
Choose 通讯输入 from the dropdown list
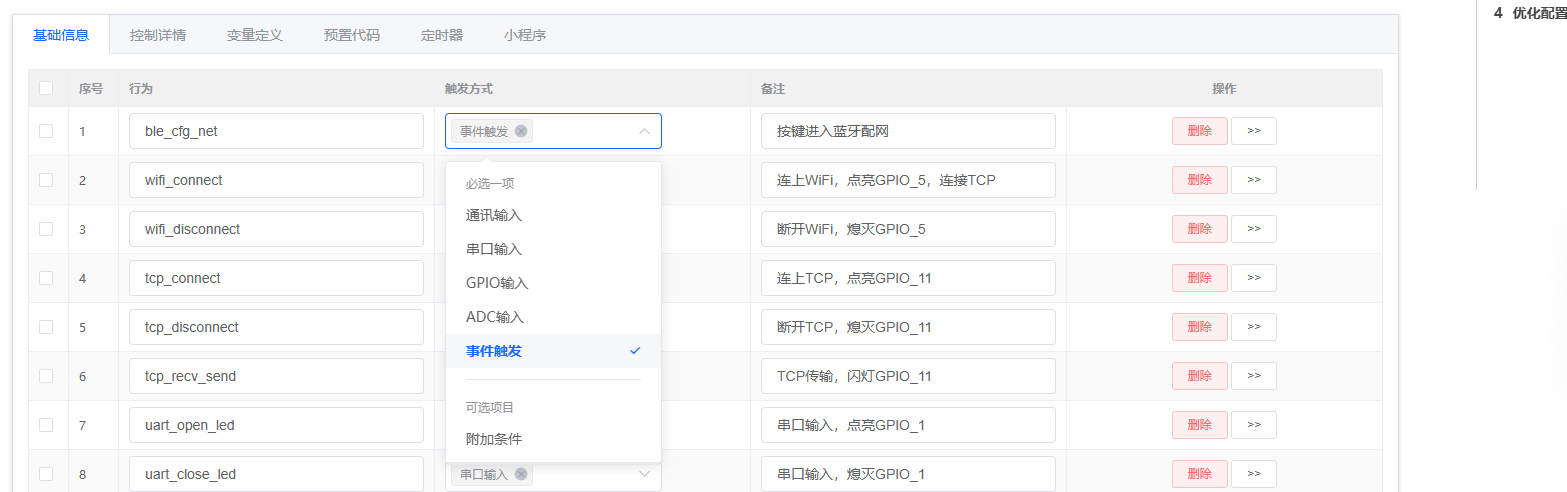[553, 215]
